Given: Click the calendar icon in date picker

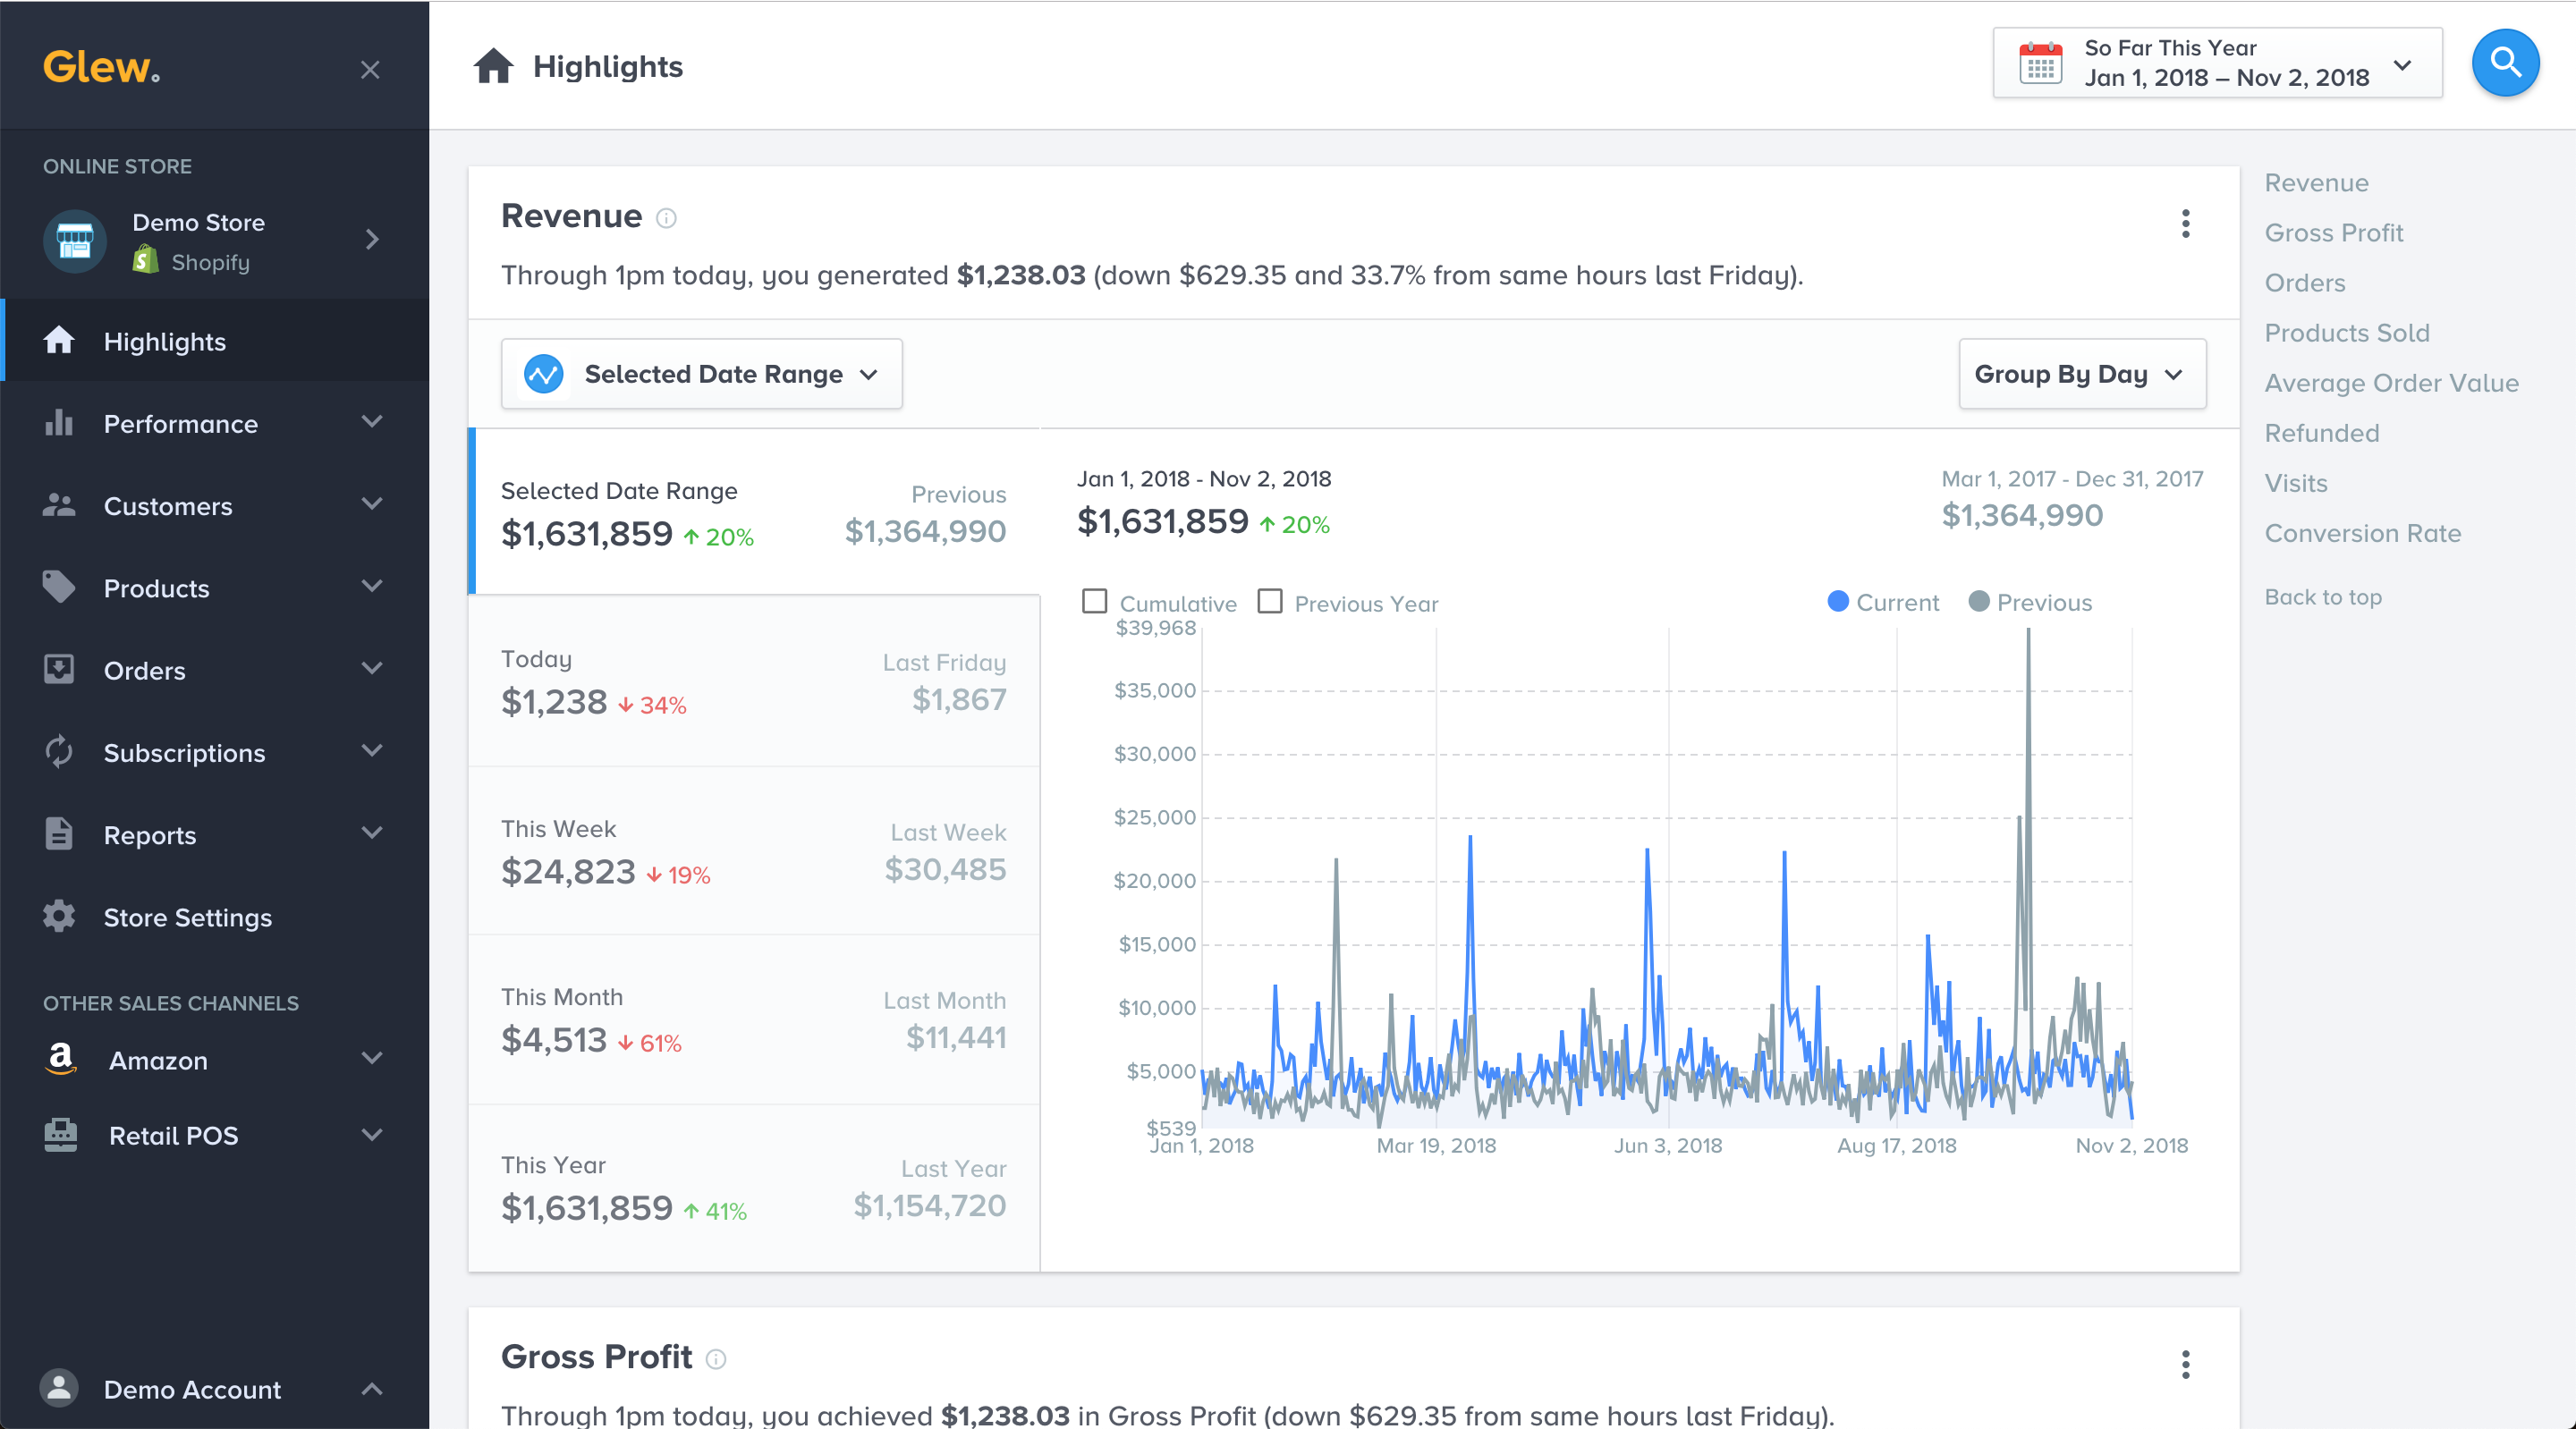Looking at the screenshot, I should click(2040, 63).
